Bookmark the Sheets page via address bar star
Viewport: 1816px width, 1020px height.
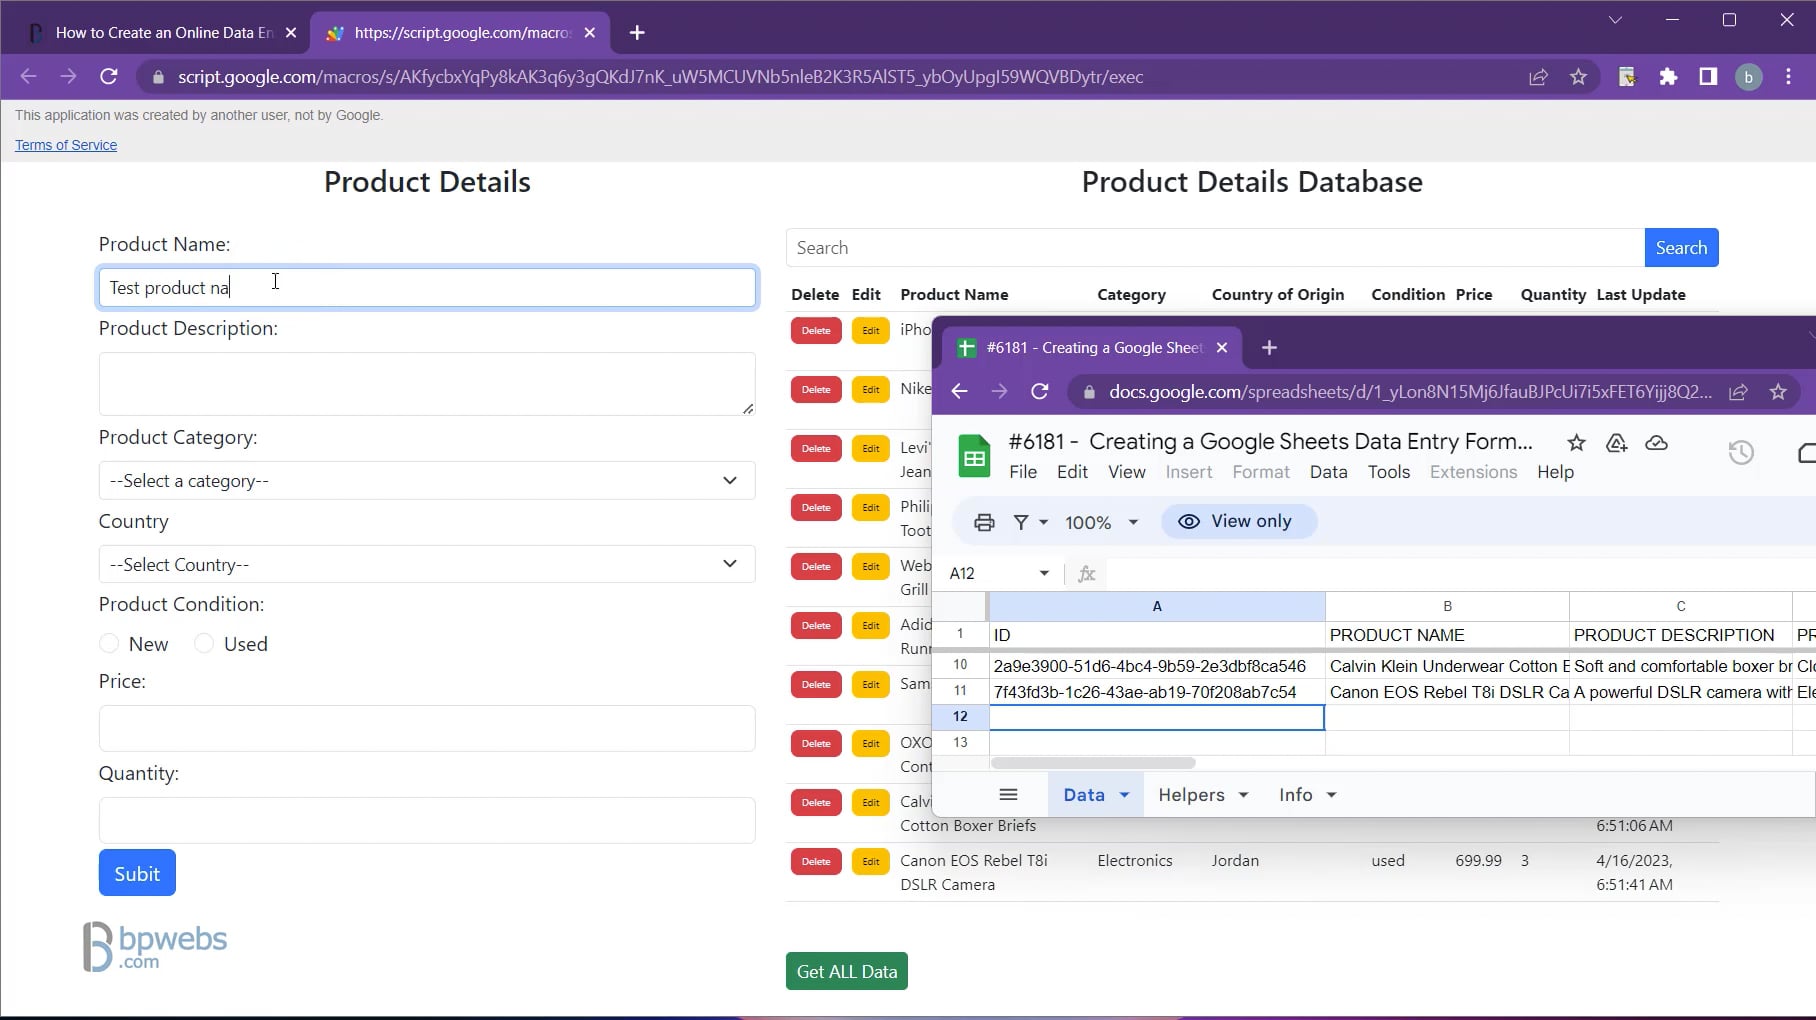click(x=1778, y=391)
